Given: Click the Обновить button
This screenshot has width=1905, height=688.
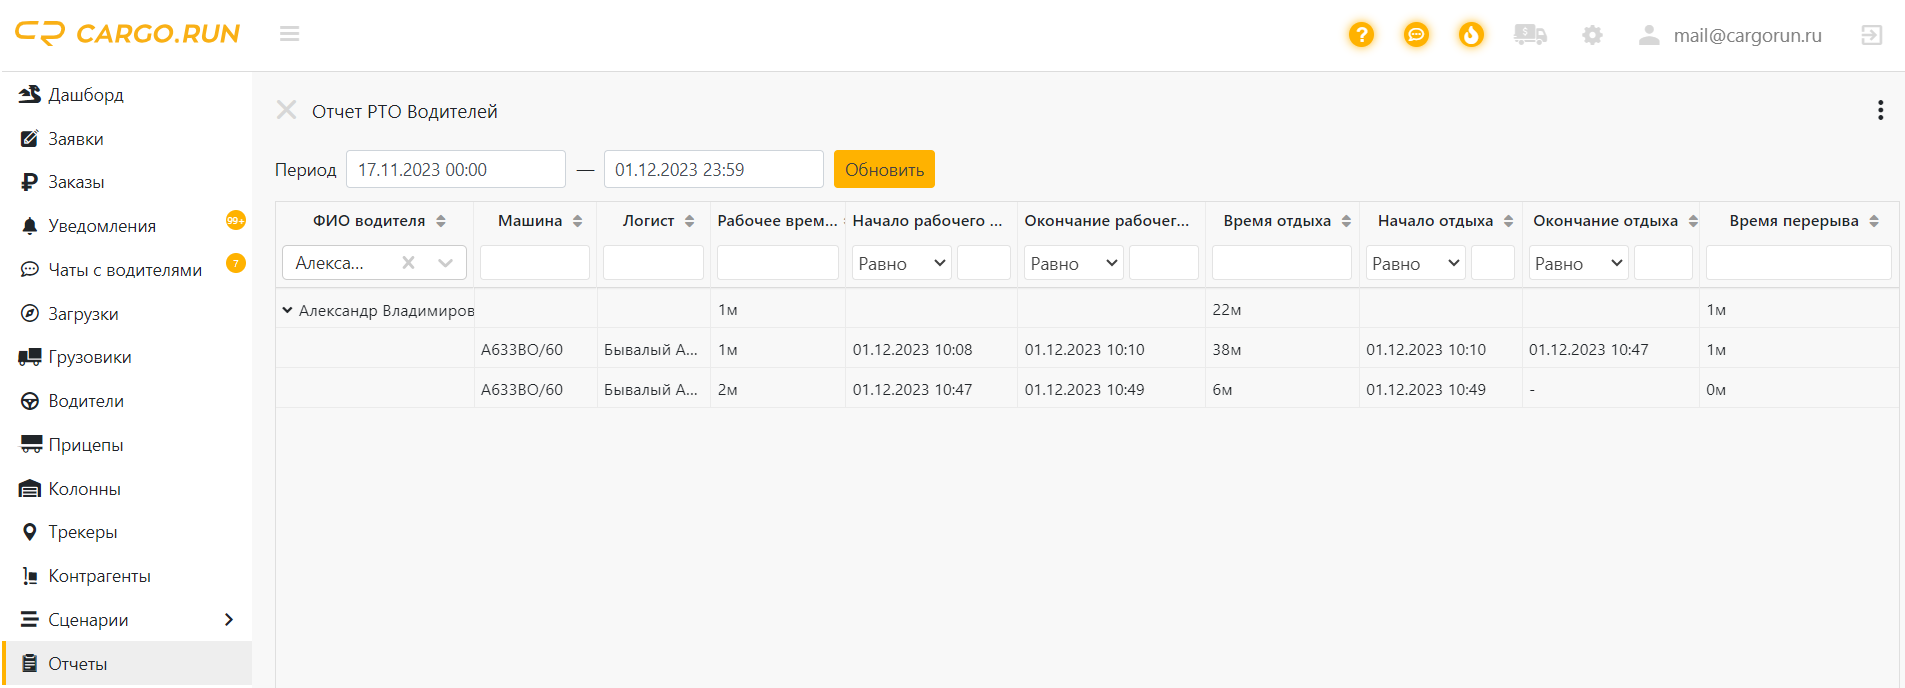Looking at the screenshot, I should (x=884, y=169).
